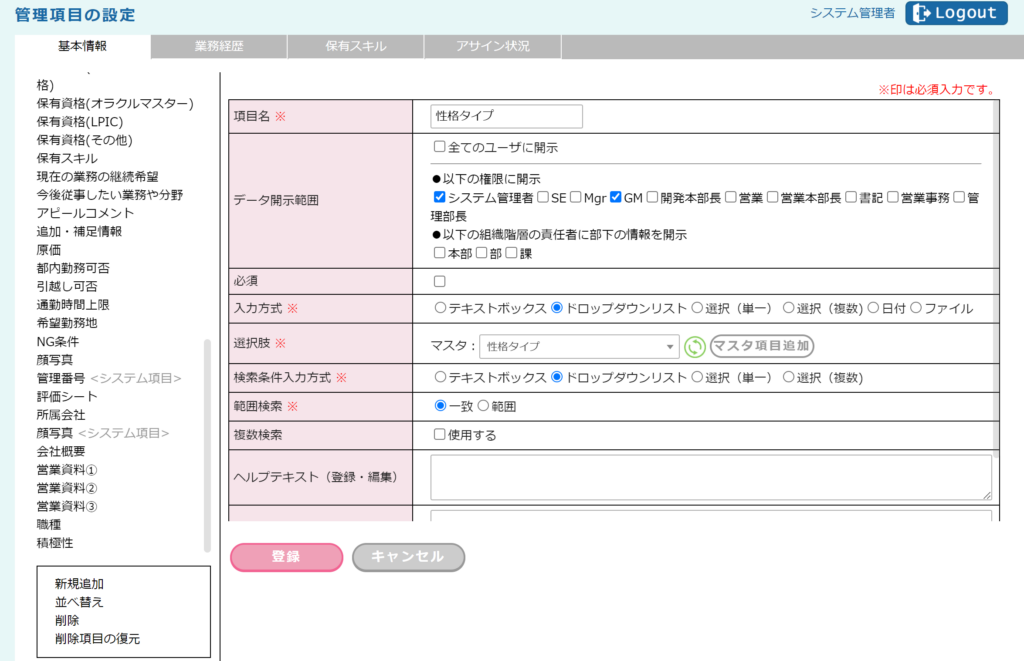Open the マスタ 性格タイプ dropdown
Screen dimensions: 1024x661
579,347
